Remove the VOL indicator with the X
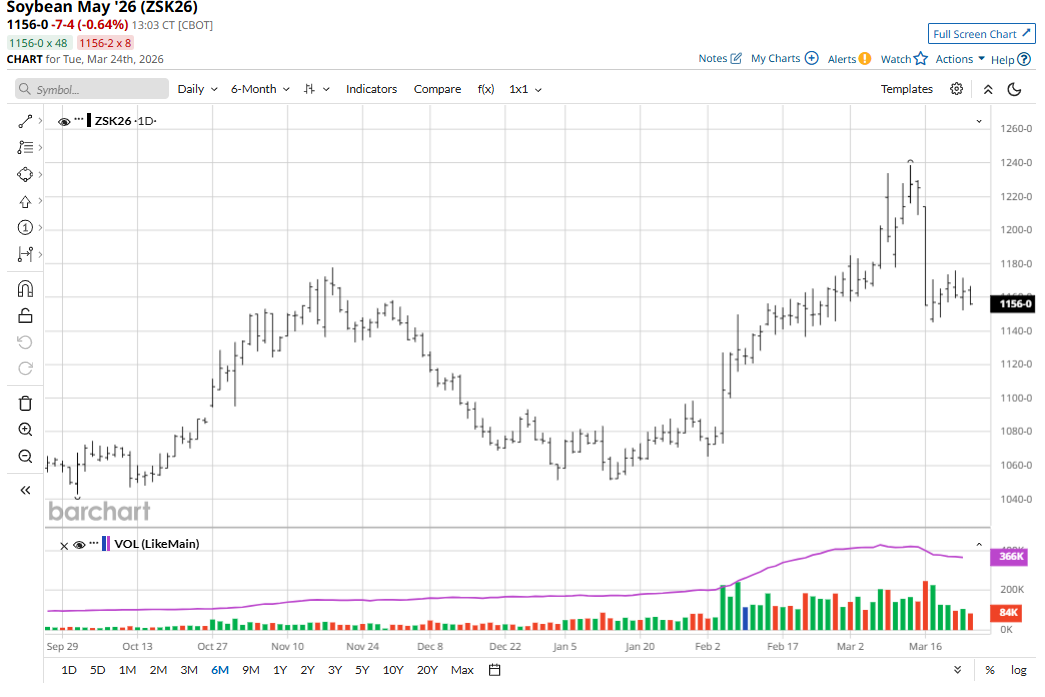1045x697 pixels. [64, 546]
